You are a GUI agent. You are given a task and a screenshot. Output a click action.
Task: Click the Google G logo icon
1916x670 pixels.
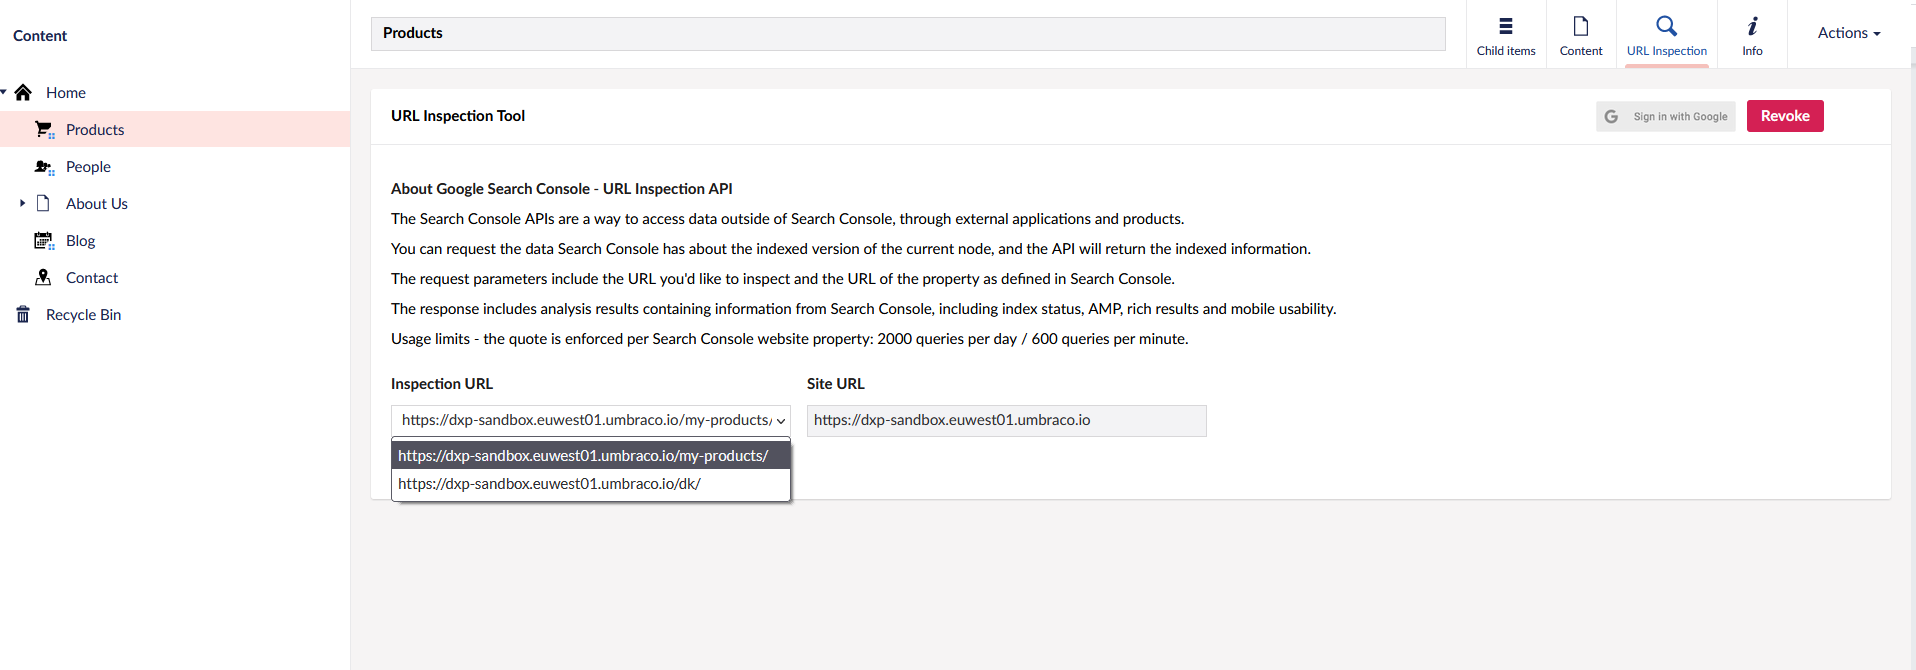click(1611, 117)
